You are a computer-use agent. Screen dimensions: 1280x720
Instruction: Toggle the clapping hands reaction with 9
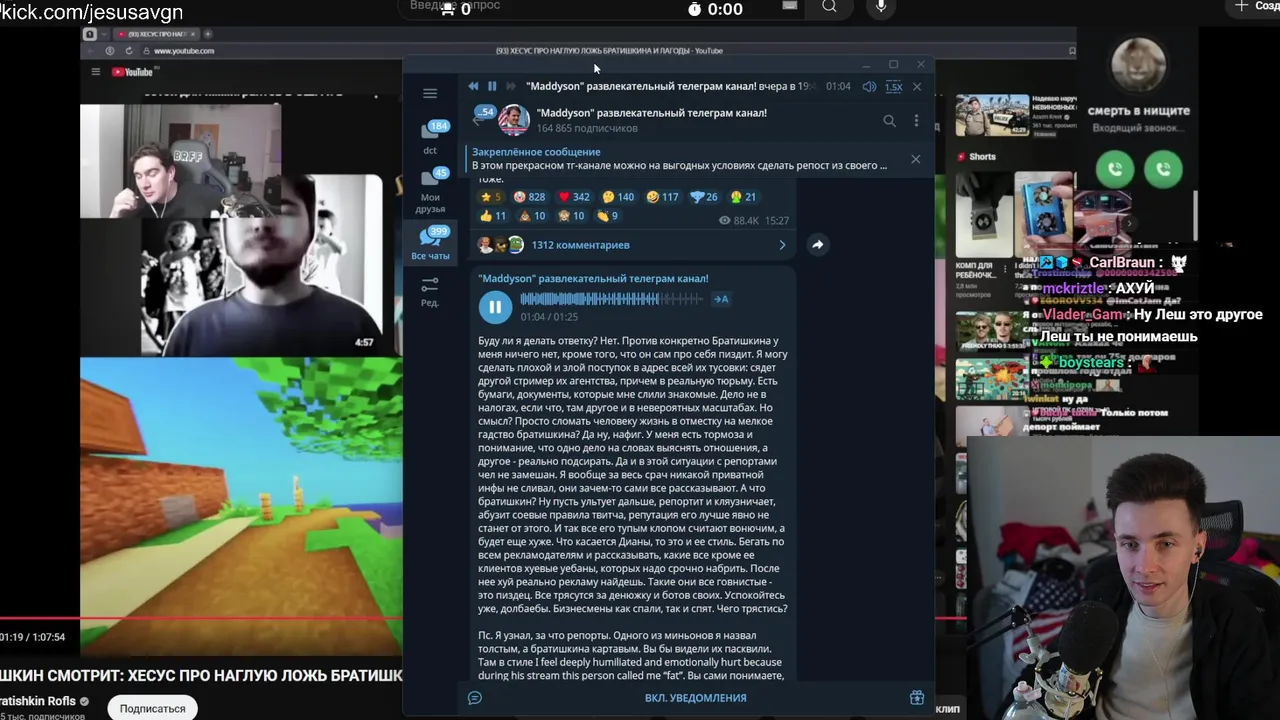coord(607,216)
